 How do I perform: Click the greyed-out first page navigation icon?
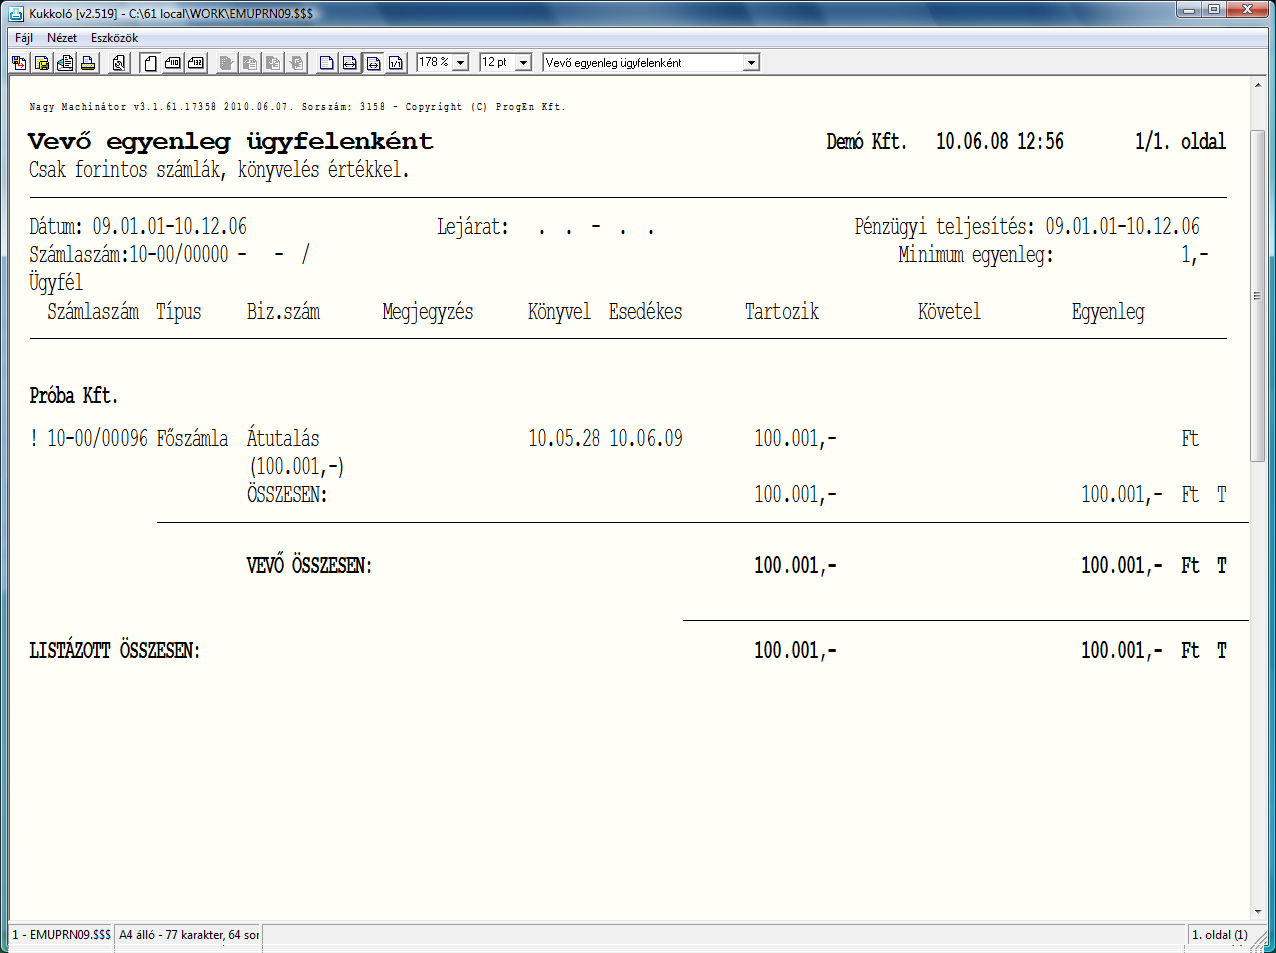tap(227, 63)
